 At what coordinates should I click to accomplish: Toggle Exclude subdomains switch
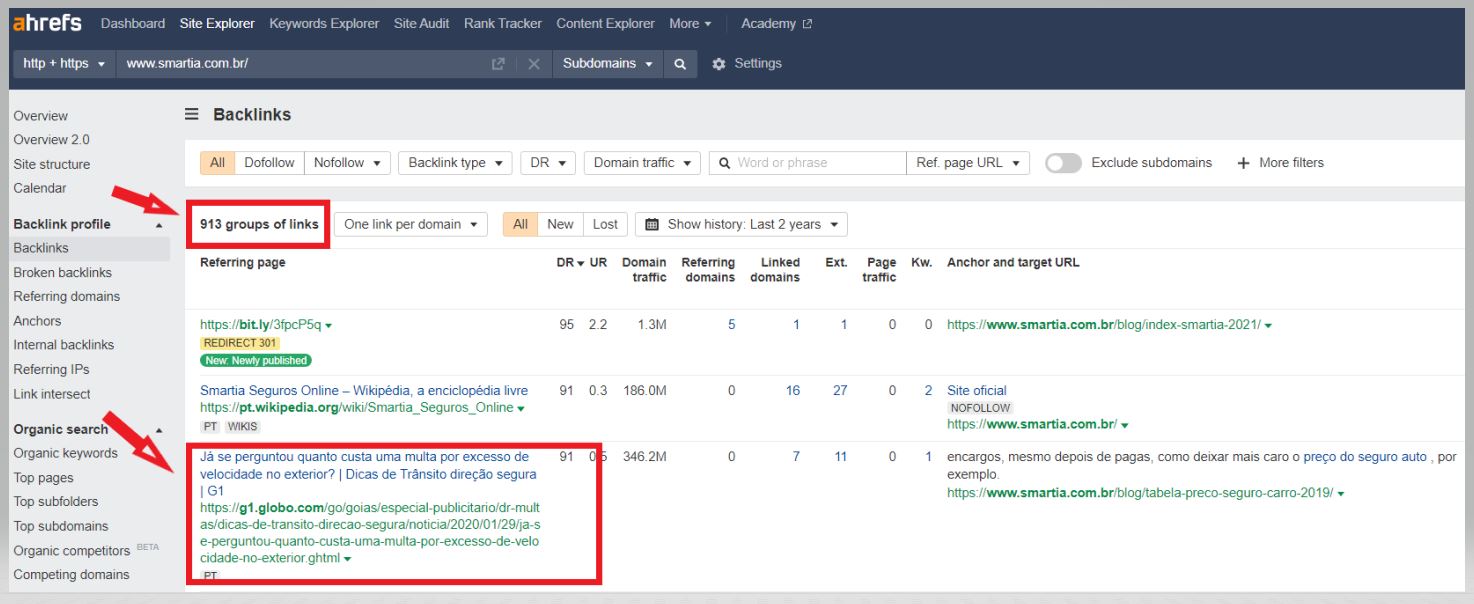click(x=1063, y=162)
